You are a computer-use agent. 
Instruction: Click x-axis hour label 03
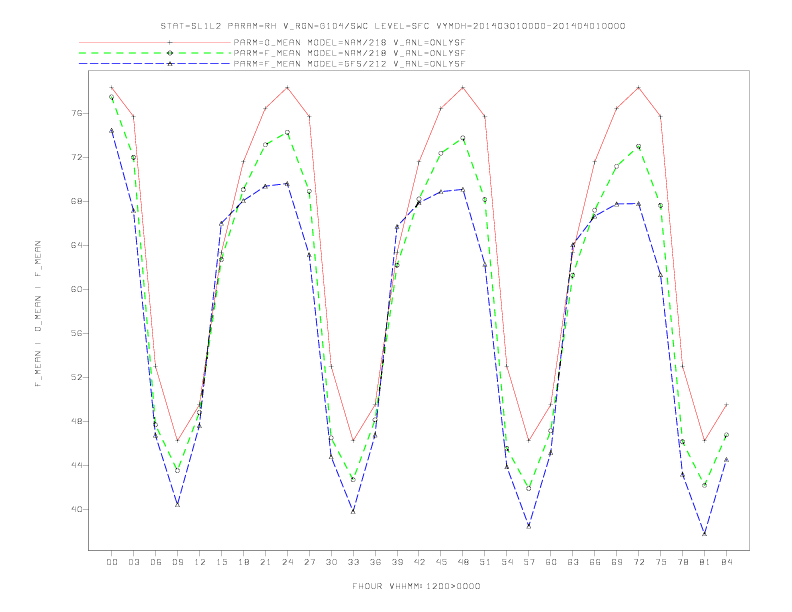coord(133,562)
